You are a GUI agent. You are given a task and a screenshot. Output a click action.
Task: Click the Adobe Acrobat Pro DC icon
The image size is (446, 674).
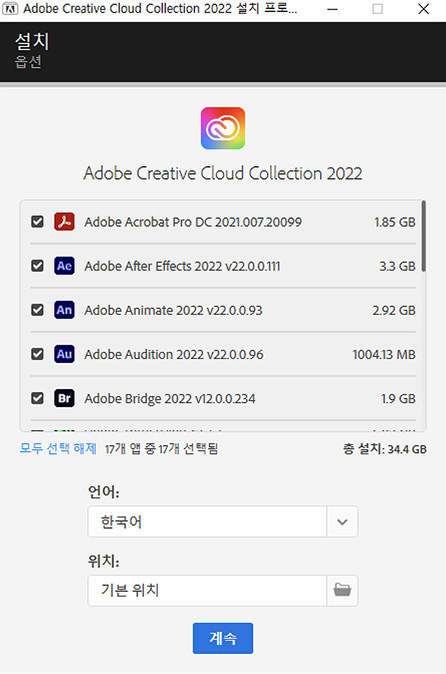tap(64, 222)
